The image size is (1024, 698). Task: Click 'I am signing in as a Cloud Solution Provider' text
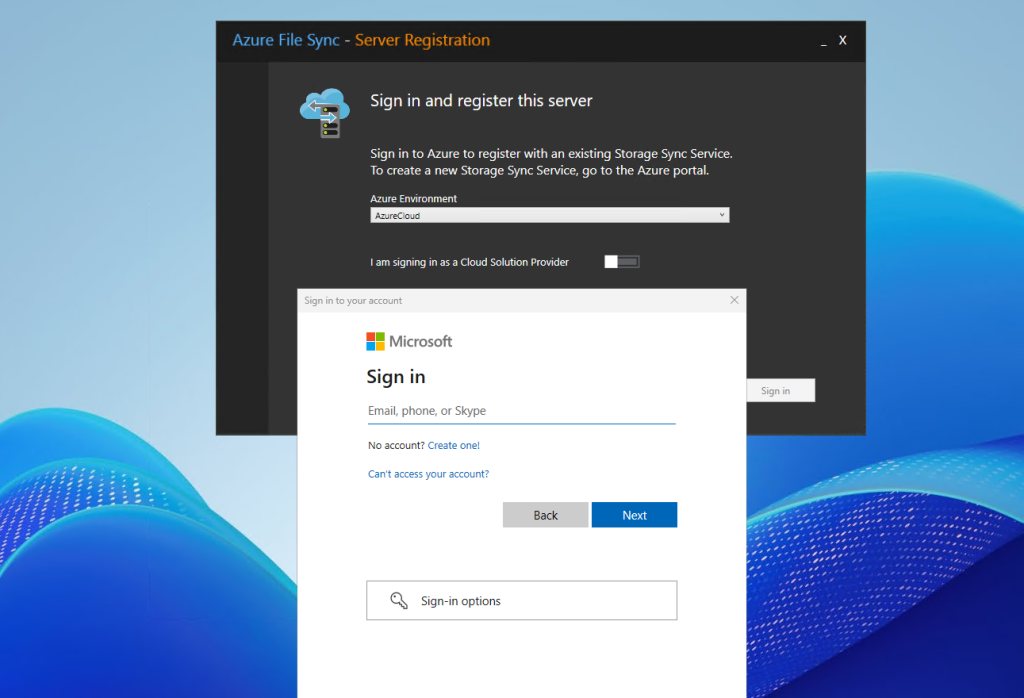pos(470,262)
